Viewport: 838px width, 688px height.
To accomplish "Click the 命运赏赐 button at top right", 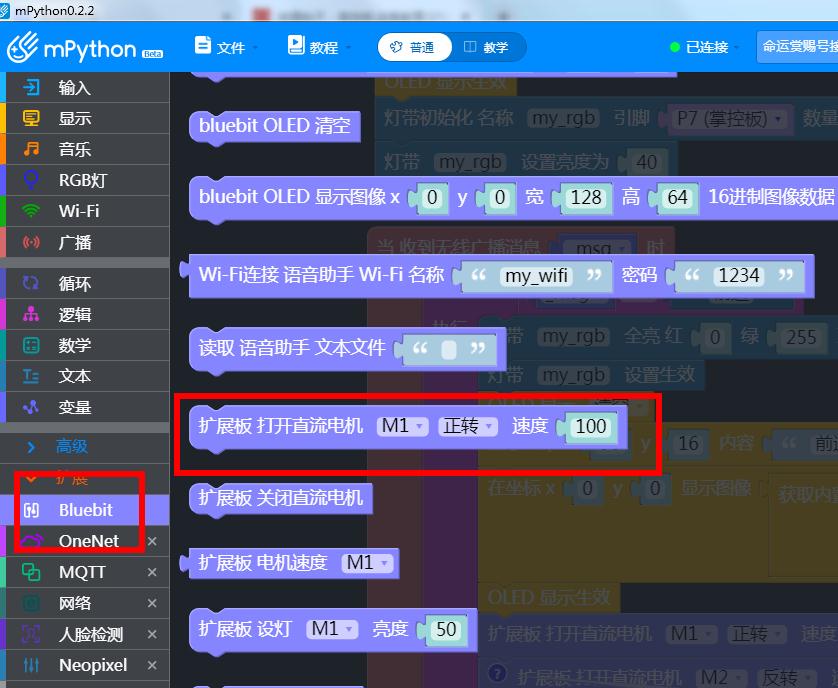I will click(798, 47).
